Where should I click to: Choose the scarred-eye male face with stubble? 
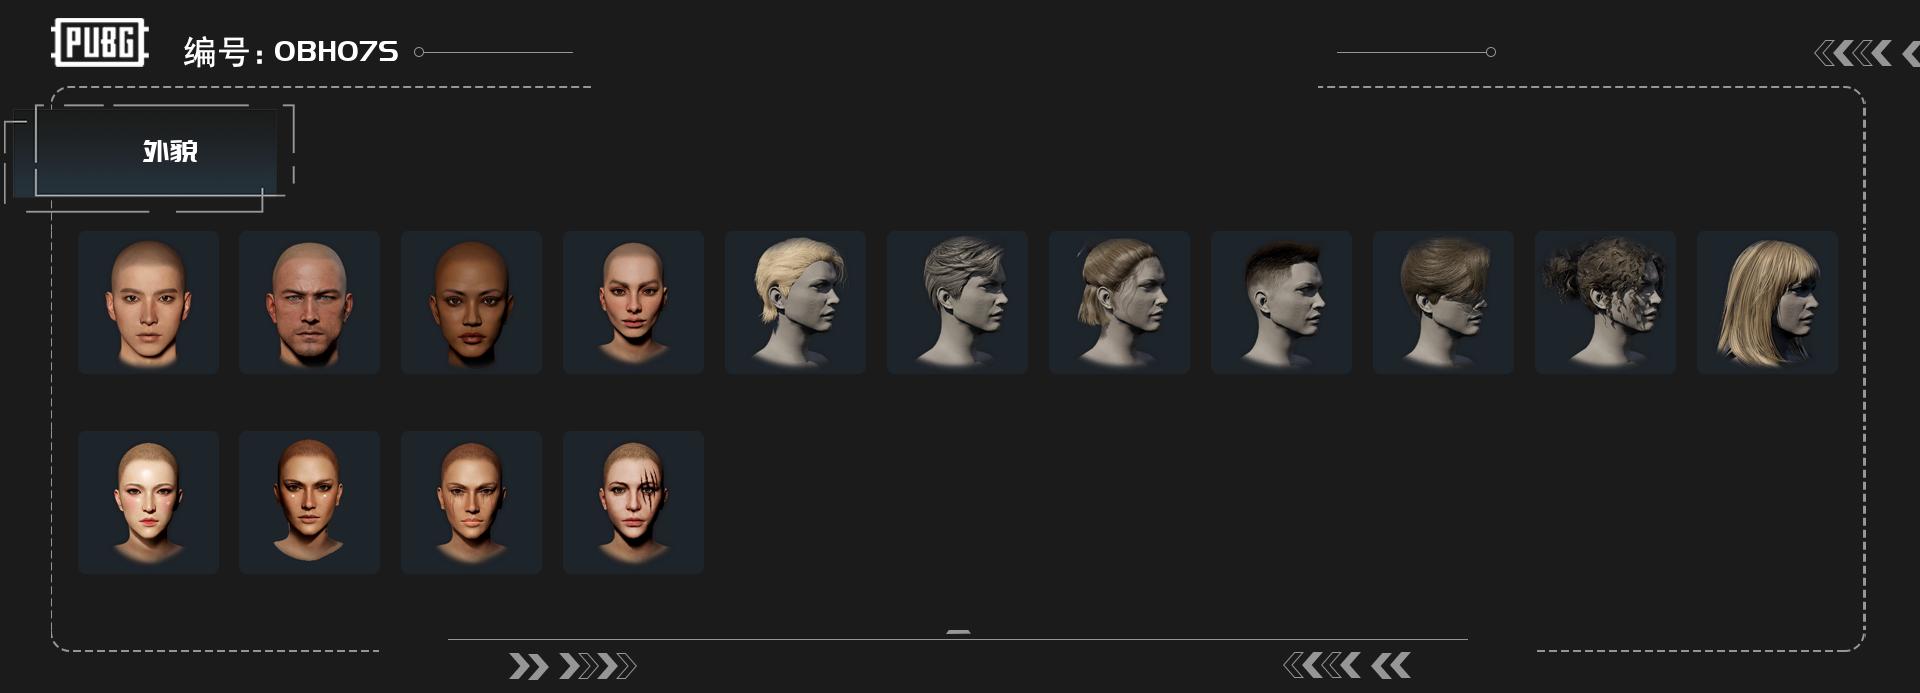pos(309,302)
